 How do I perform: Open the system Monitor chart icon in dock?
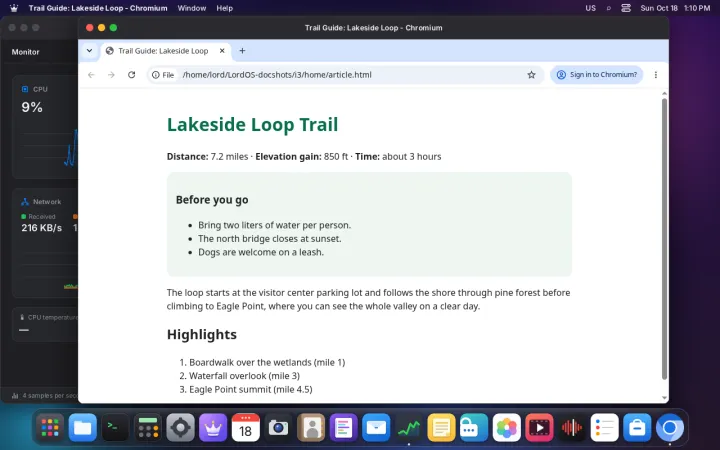(409, 428)
